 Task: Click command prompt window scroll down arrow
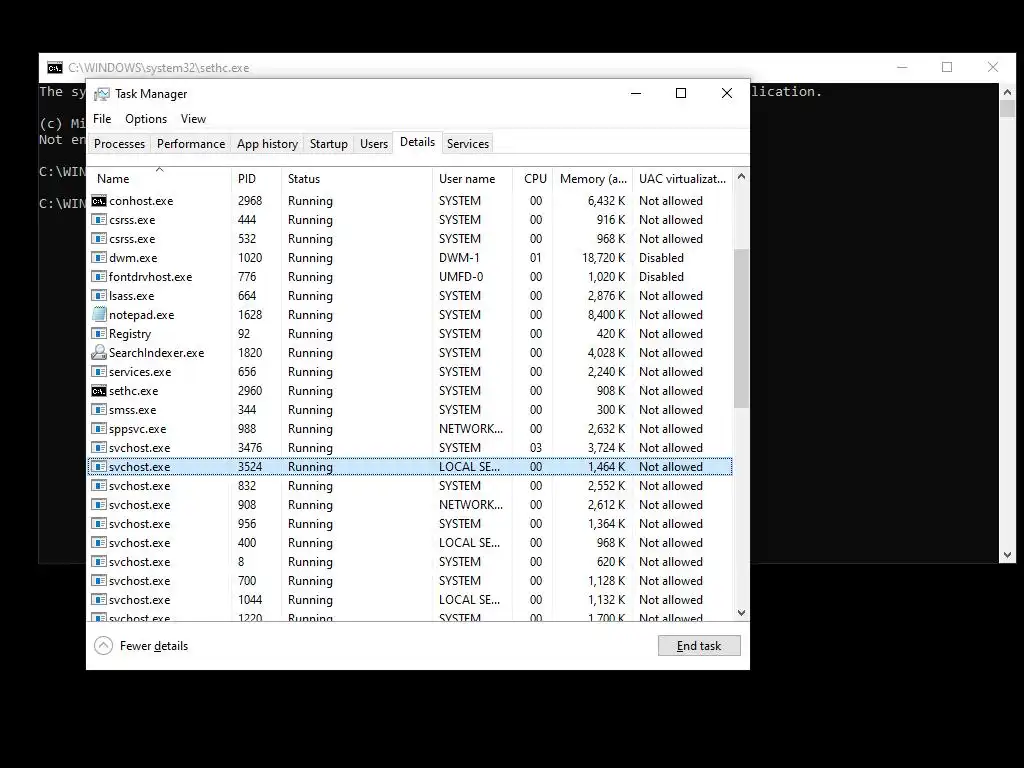pos(1007,555)
